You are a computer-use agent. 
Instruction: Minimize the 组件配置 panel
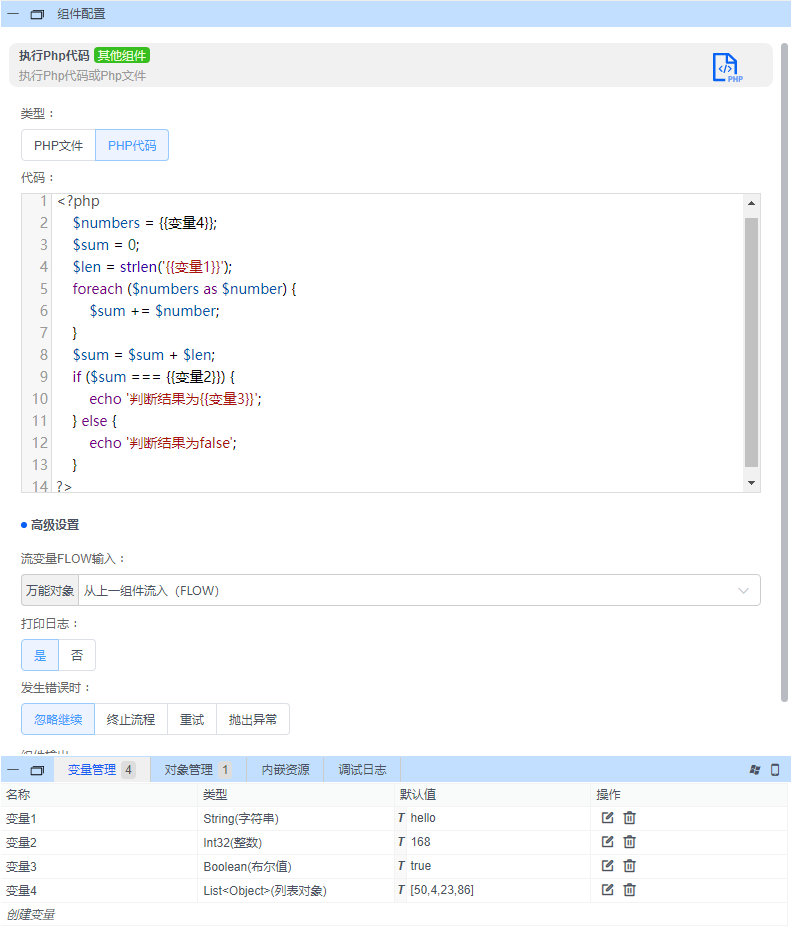tap(13, 14)
